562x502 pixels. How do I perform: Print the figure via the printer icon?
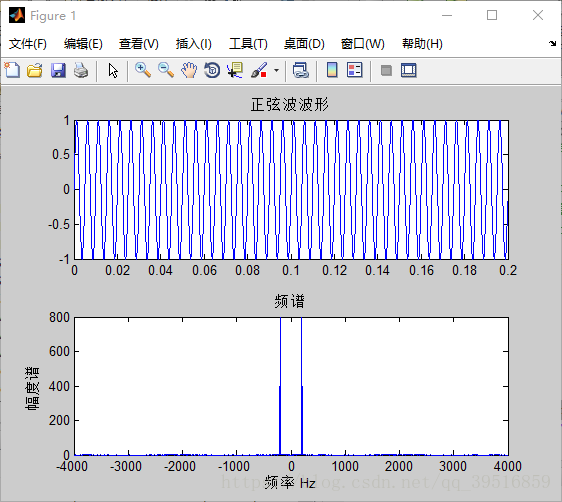[81, 70]
